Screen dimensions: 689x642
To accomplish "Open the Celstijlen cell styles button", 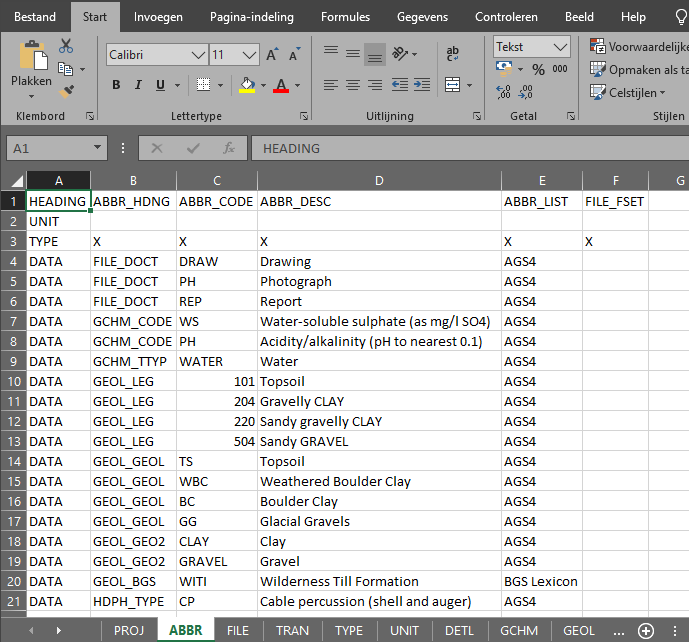I will 628,93.
